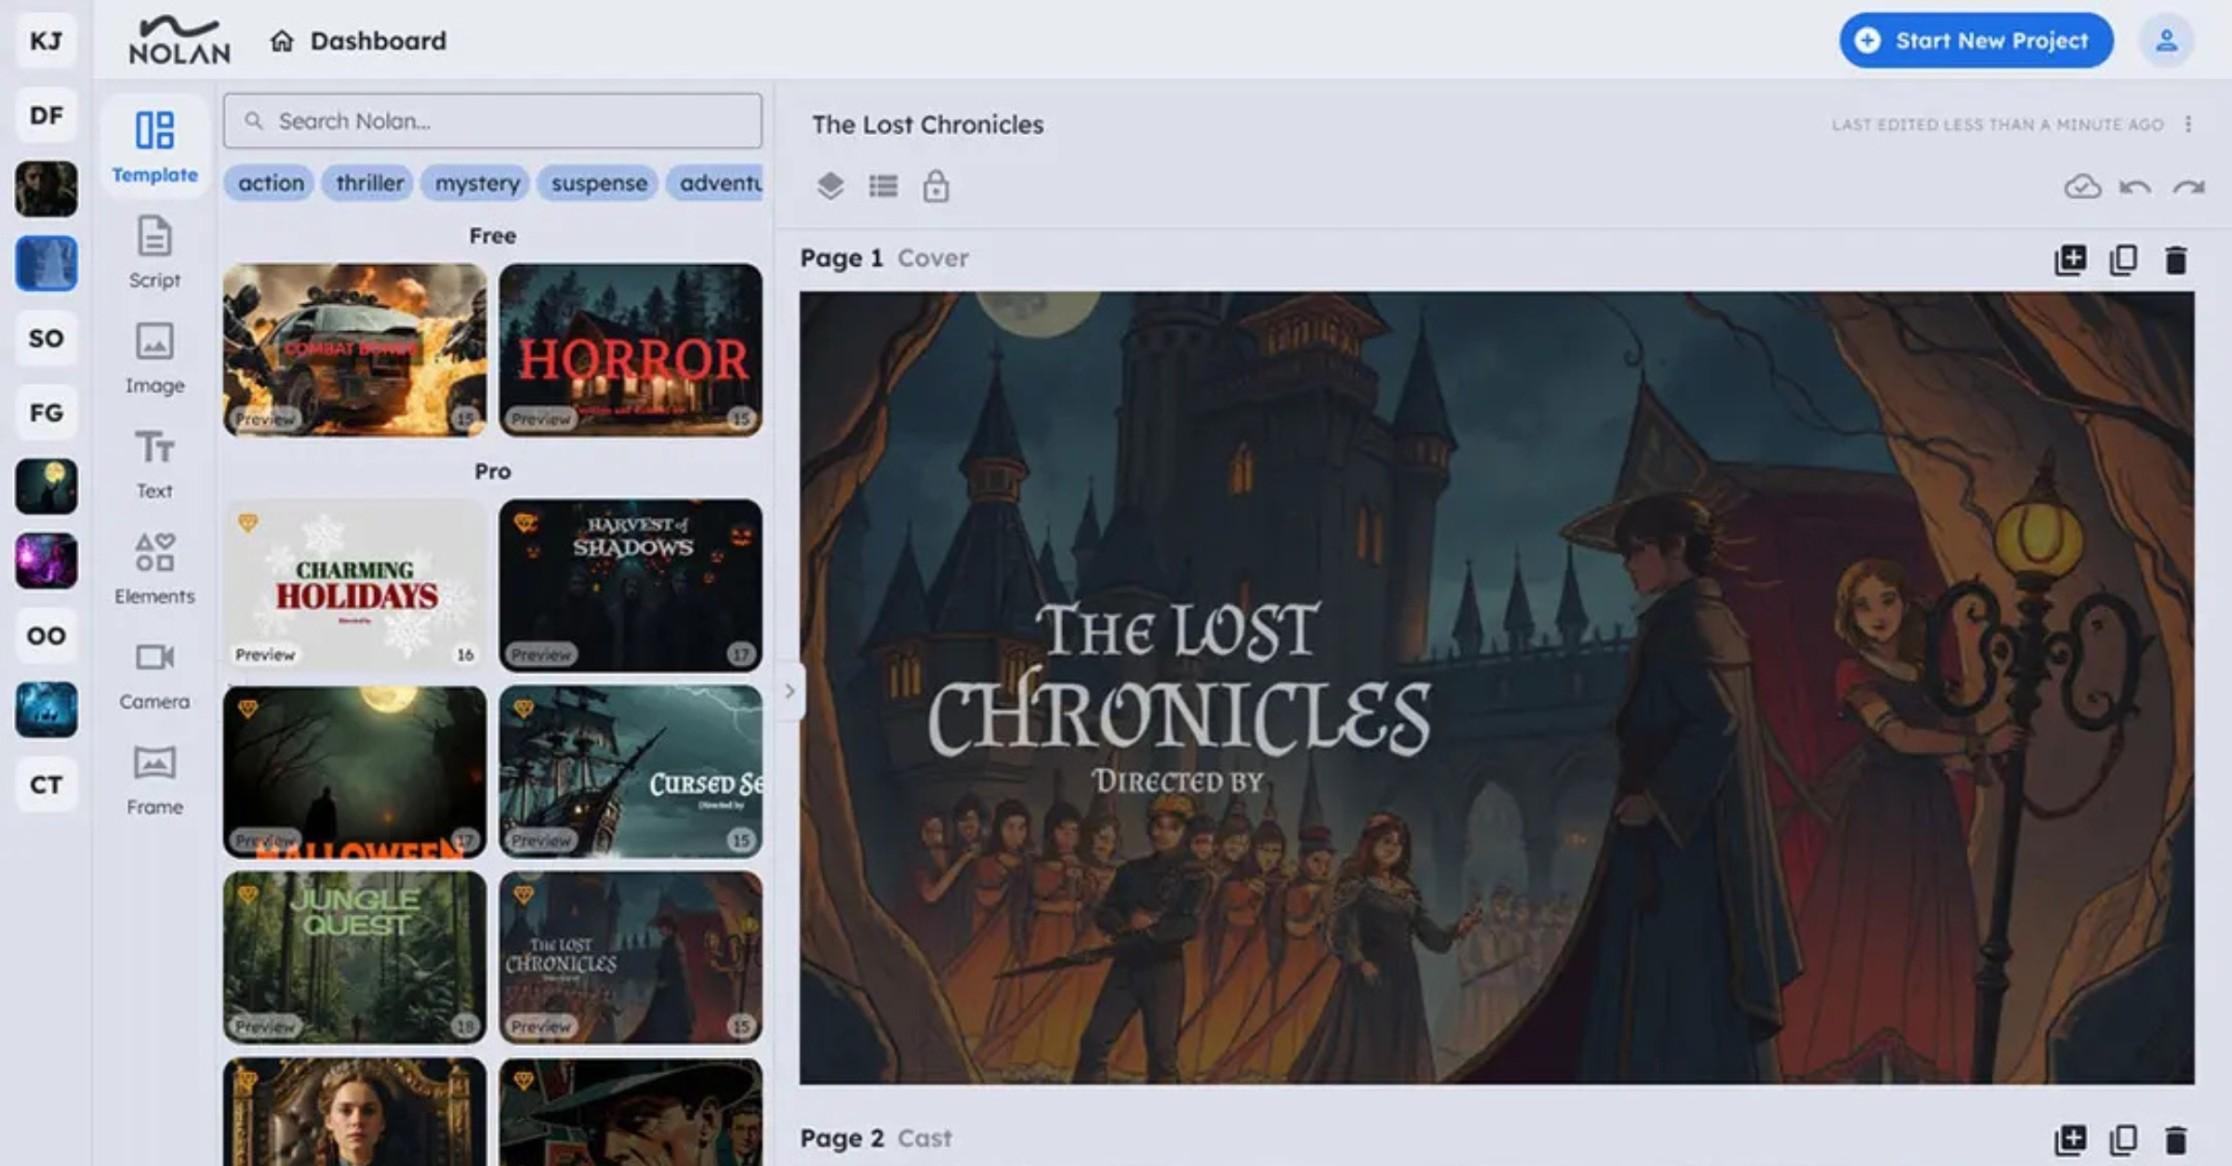Open the Script panel in sidebar
This screenshot has height=1166, width=2232.
coord(154,253)
